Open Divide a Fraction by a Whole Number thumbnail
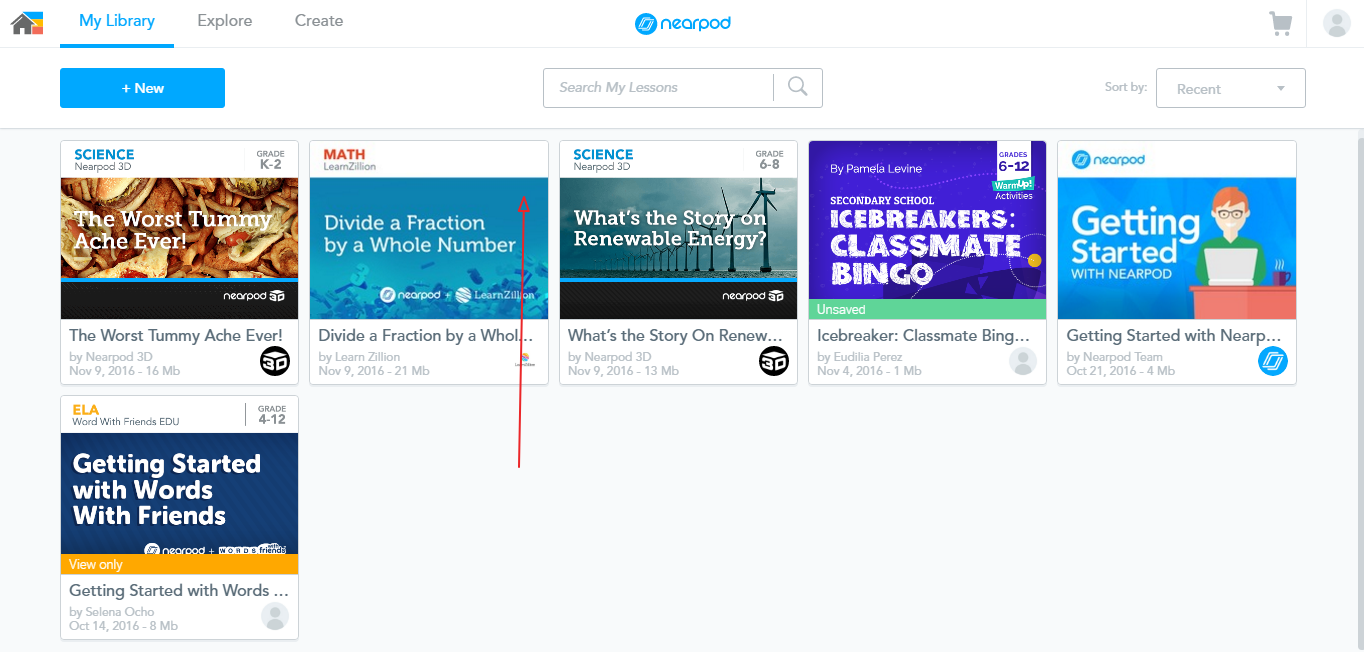Screen dimensions: 1364x657 [429, 247]
